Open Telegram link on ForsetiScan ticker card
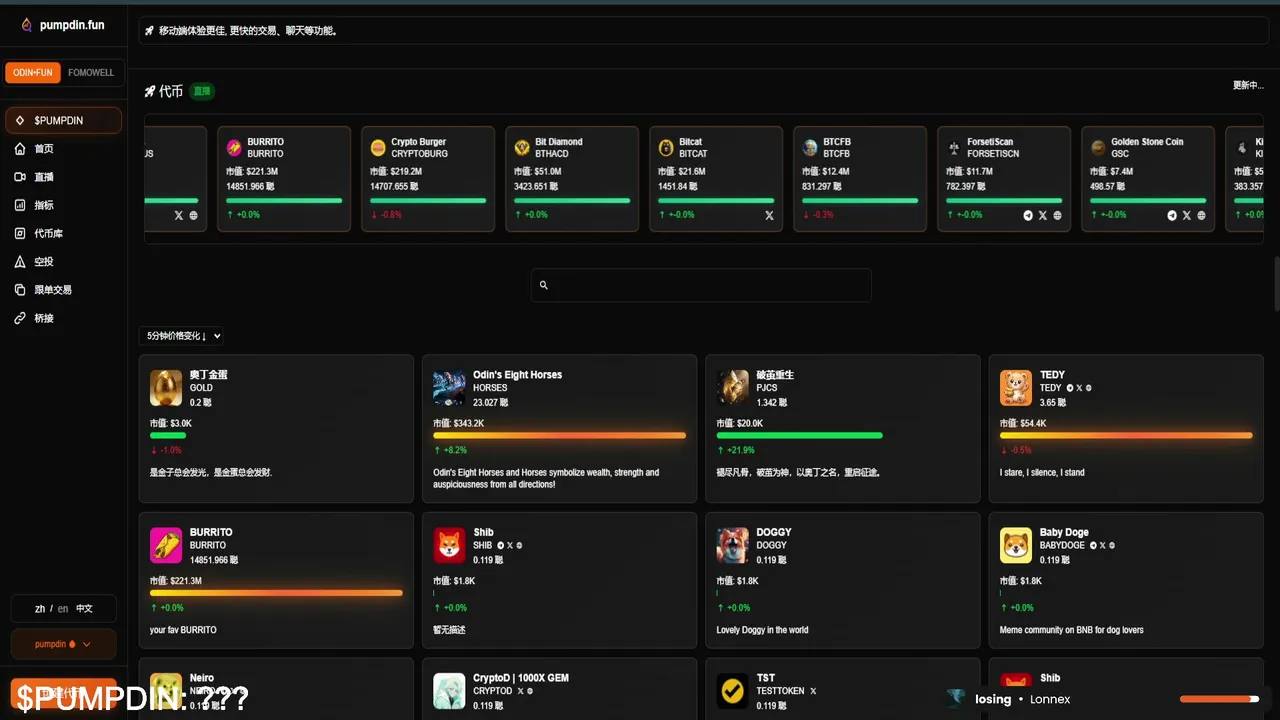The image size is (1280, 720). click(1028, 215)
